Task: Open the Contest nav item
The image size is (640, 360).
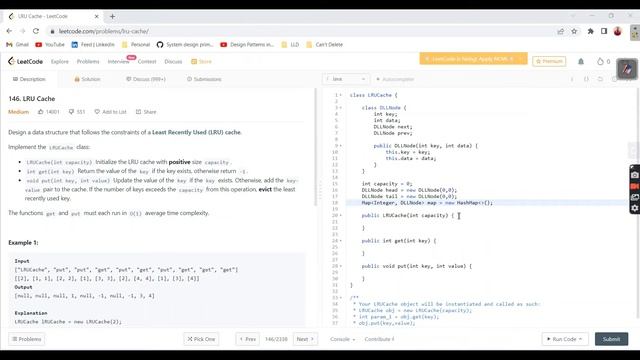Action: (147, 62)
